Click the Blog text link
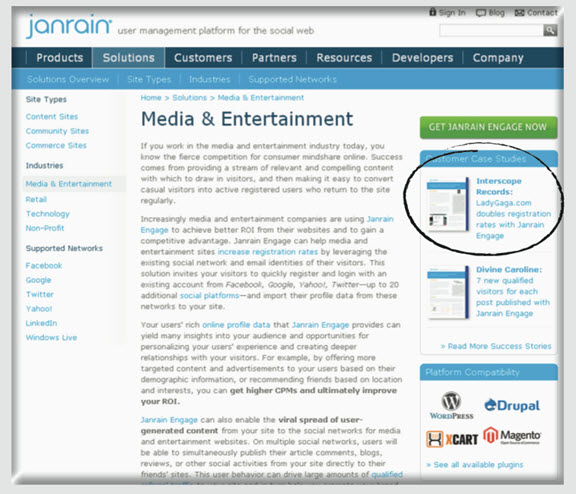The width and height of the screenshot is (576, 494). (496, 12)
